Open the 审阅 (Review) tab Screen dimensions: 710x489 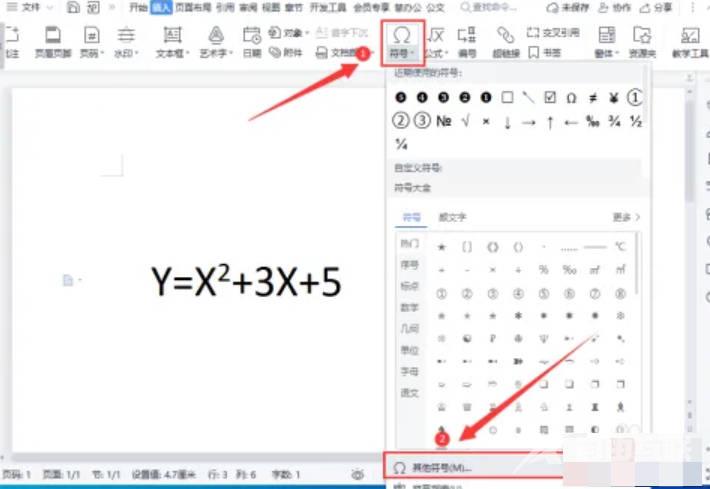248,7
